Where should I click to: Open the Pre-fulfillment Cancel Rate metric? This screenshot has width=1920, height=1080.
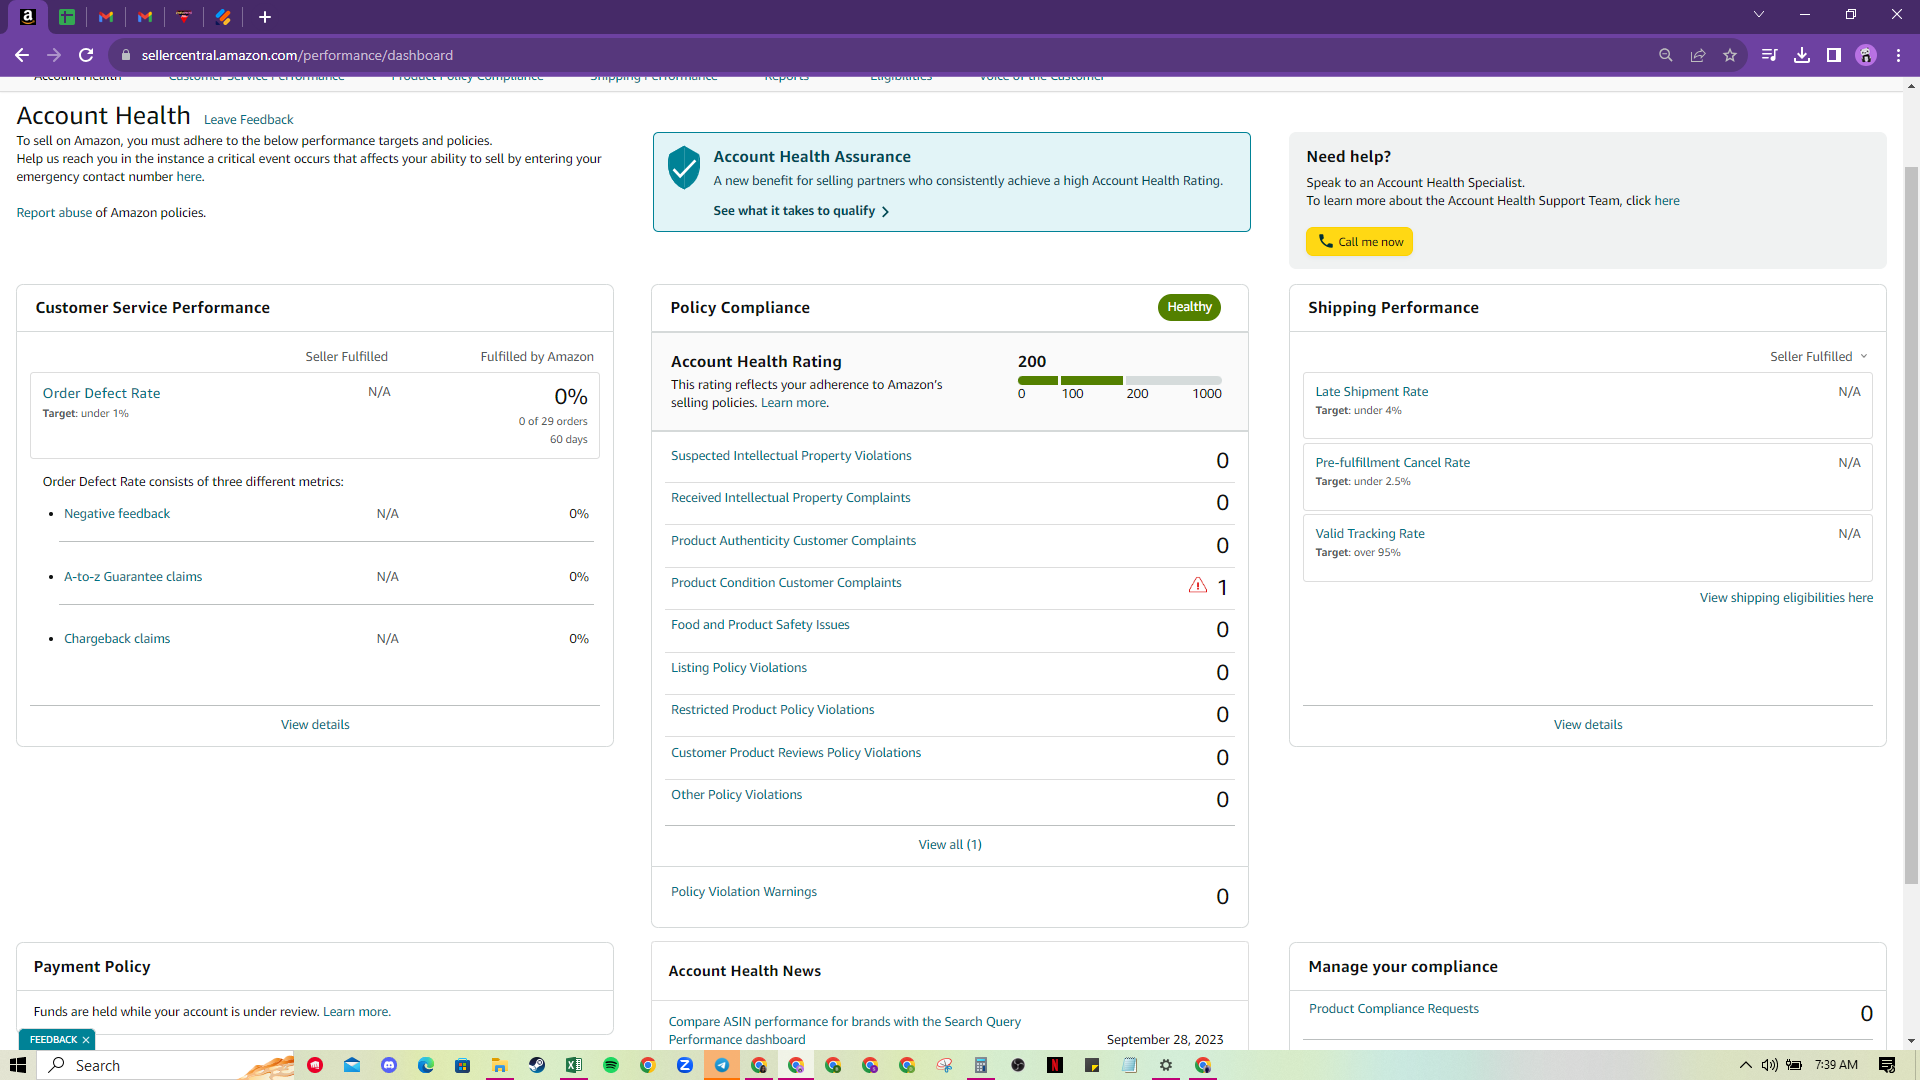pyautogui.click(x=1393, y=463)
